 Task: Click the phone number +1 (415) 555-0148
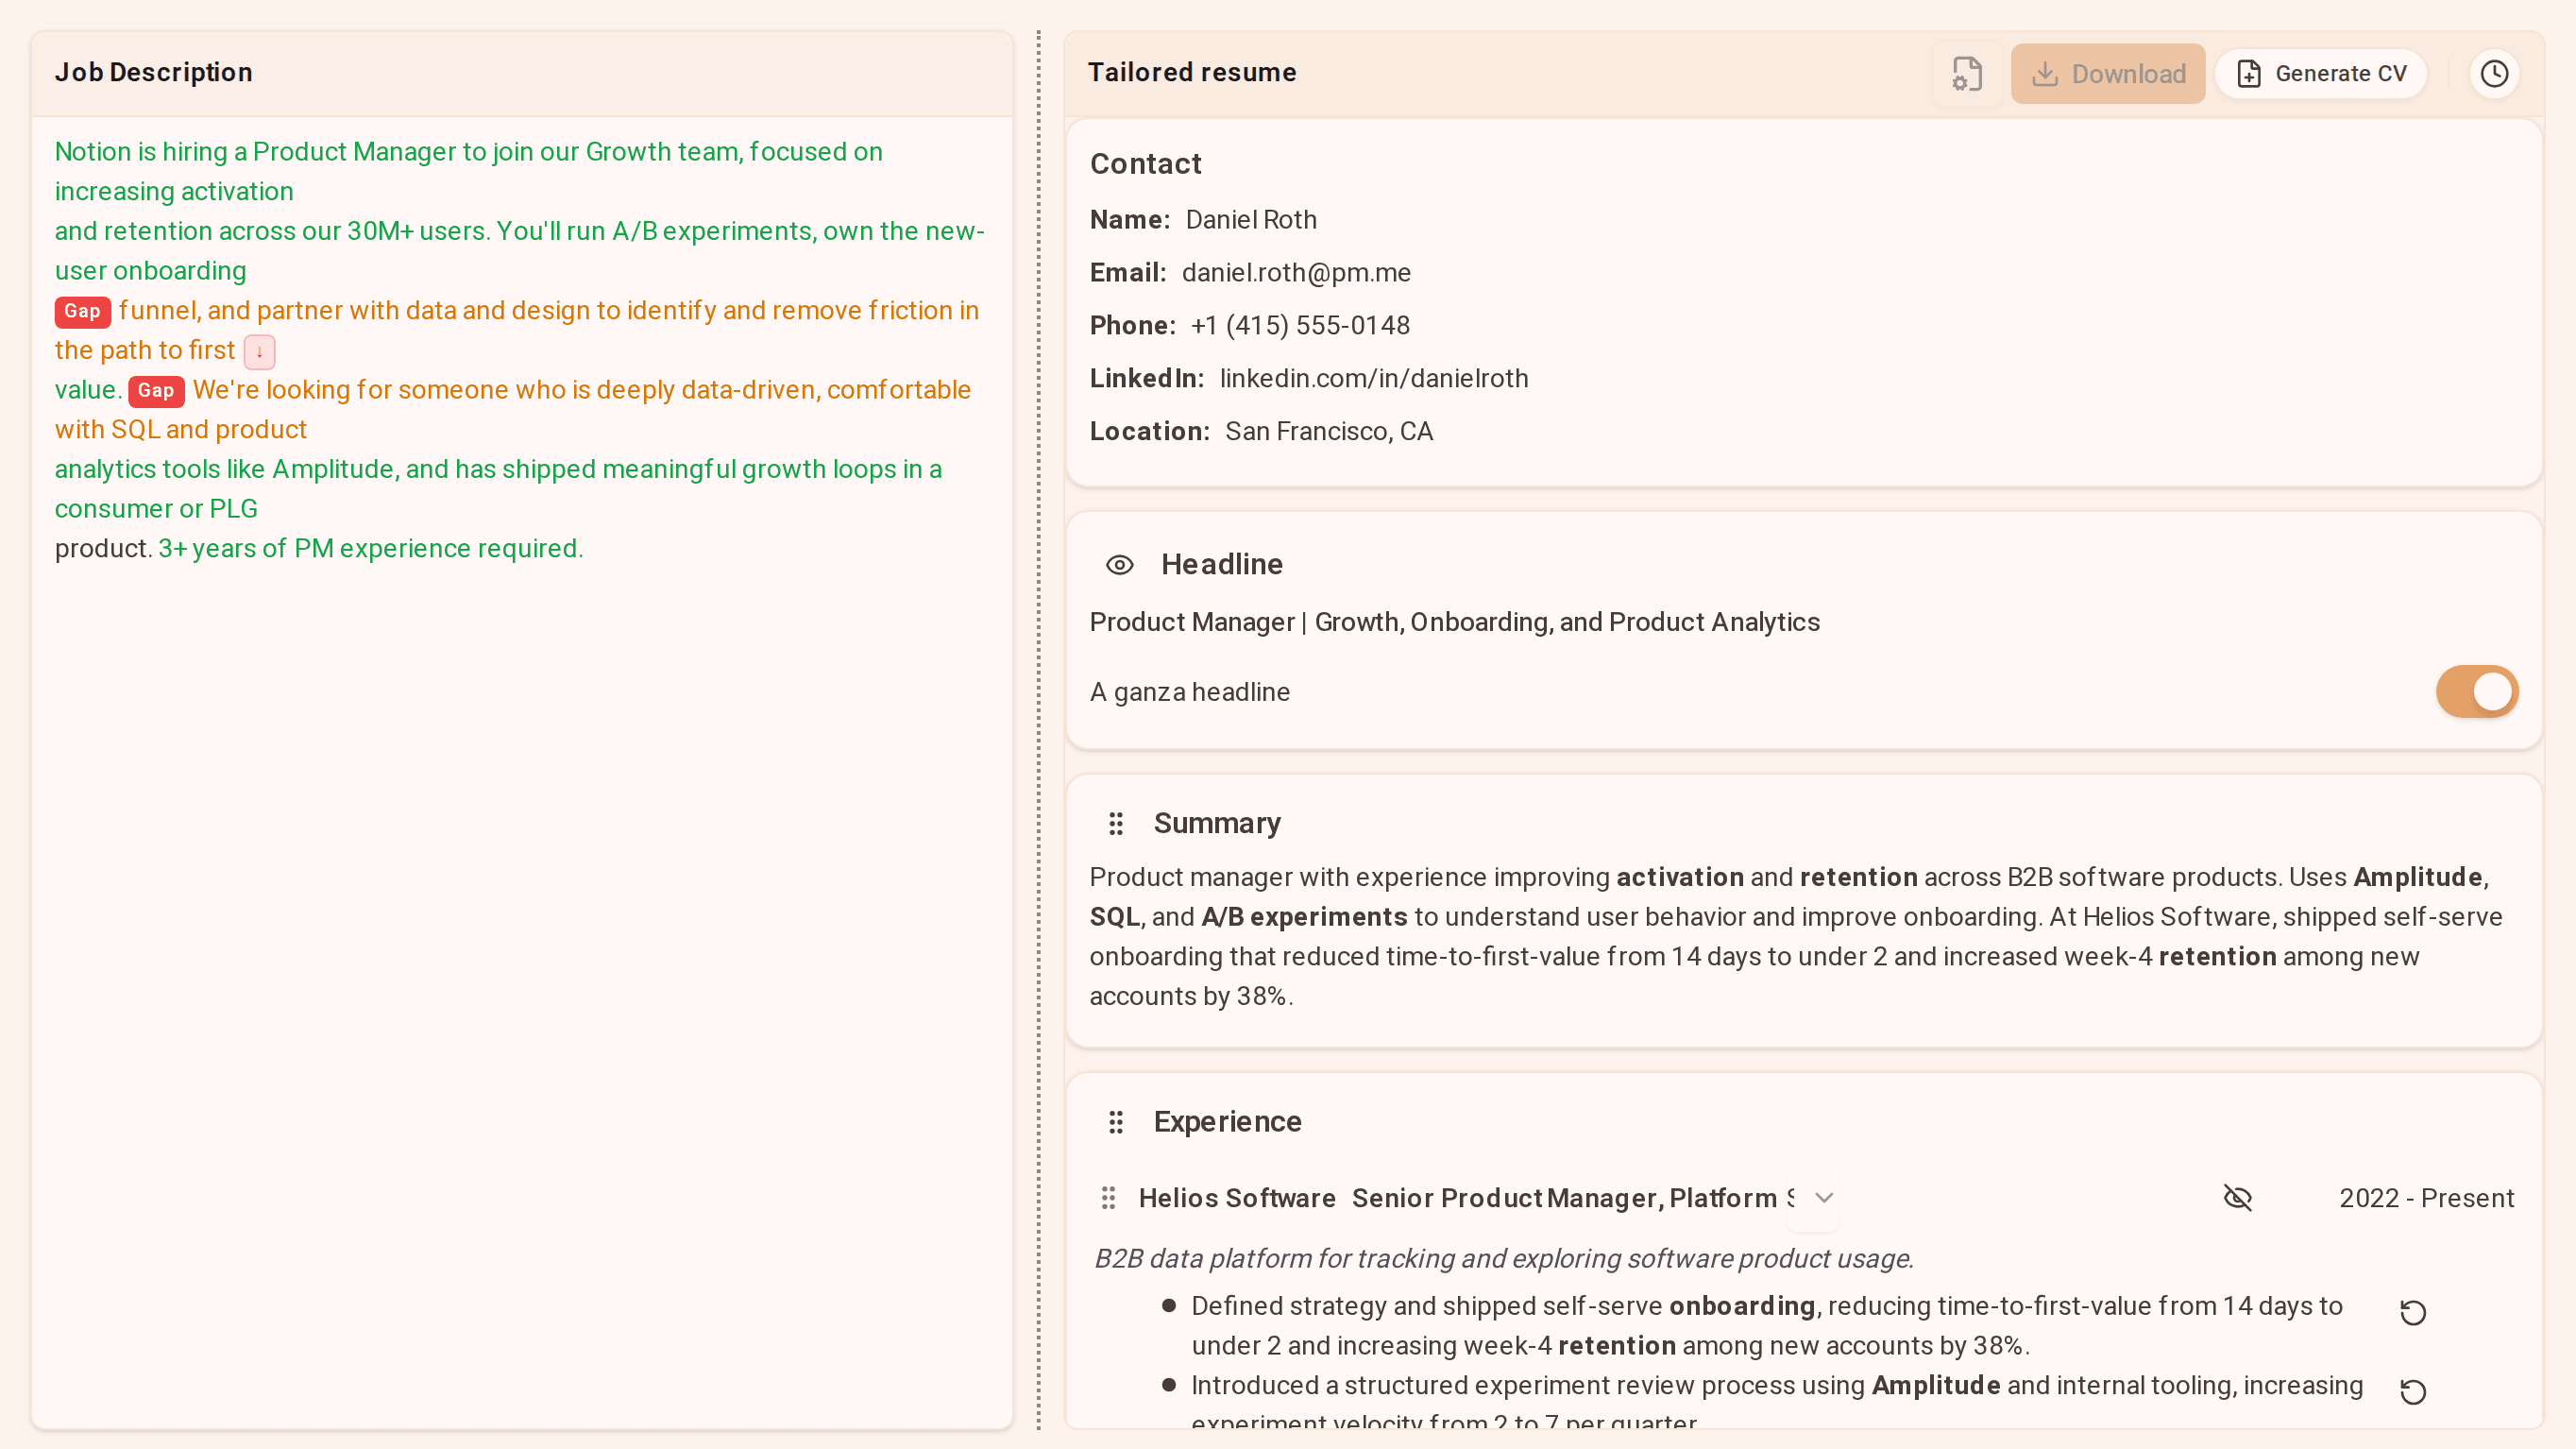(1300, 325)
